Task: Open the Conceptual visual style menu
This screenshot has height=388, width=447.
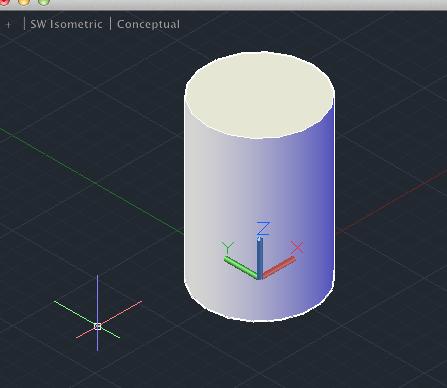Action: [148, 24]
